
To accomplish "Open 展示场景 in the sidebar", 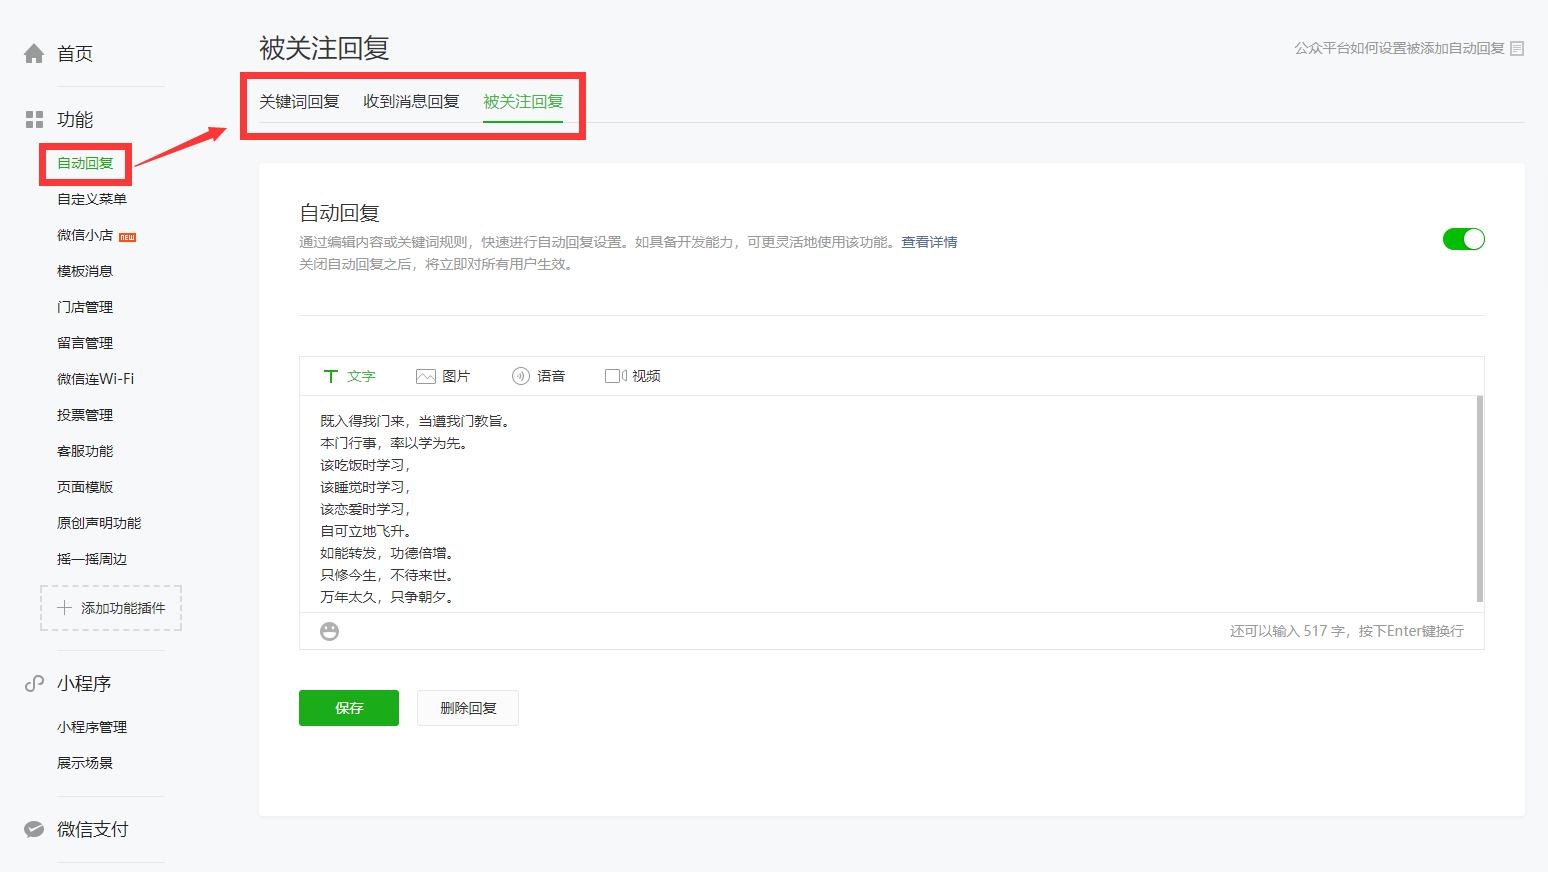I will [85, 763].
